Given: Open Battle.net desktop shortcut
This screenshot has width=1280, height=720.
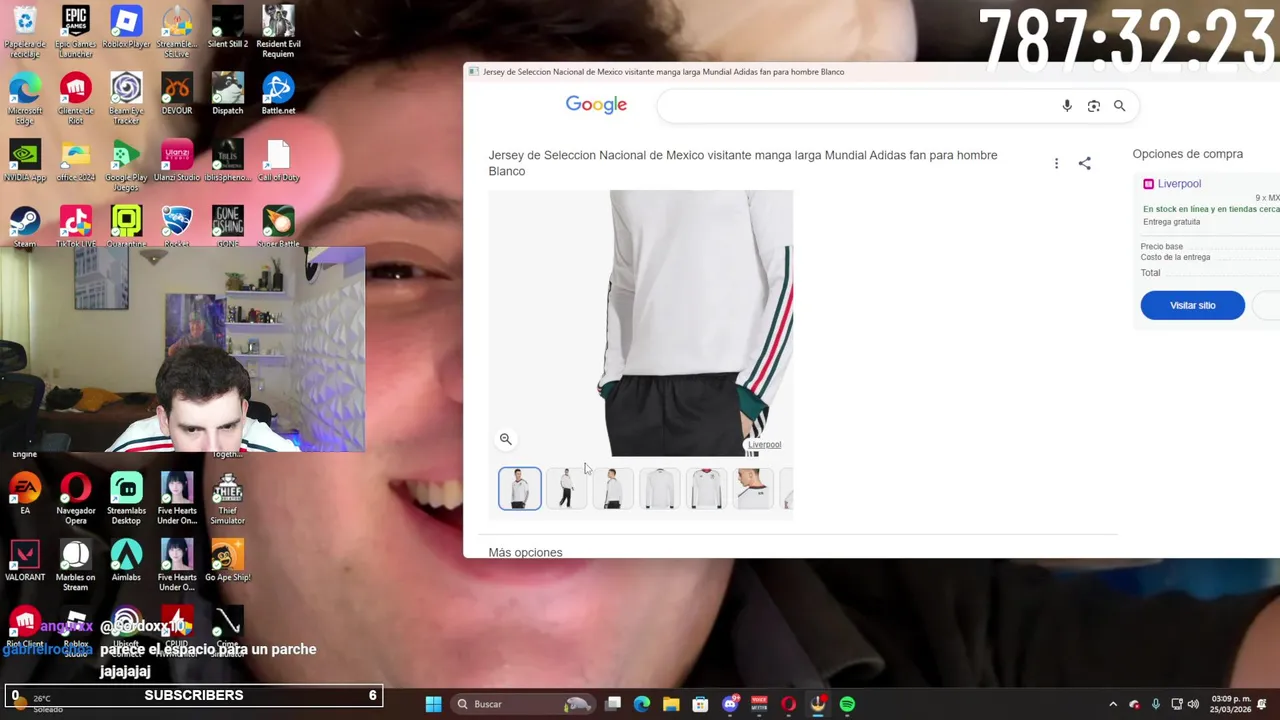Looking at the screenshot, I should click(278, 94).
